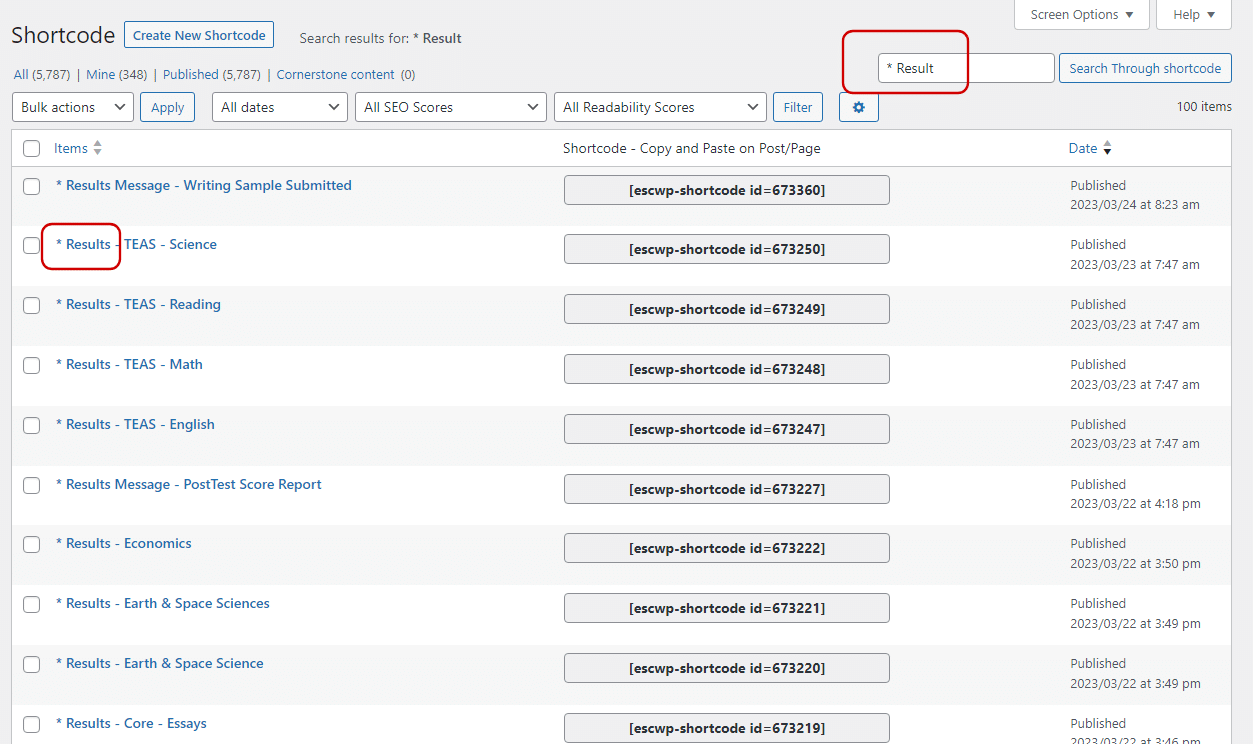1253x744 pixels.
Task: Focus the shortcode search input field
Action: pos(966,68)
